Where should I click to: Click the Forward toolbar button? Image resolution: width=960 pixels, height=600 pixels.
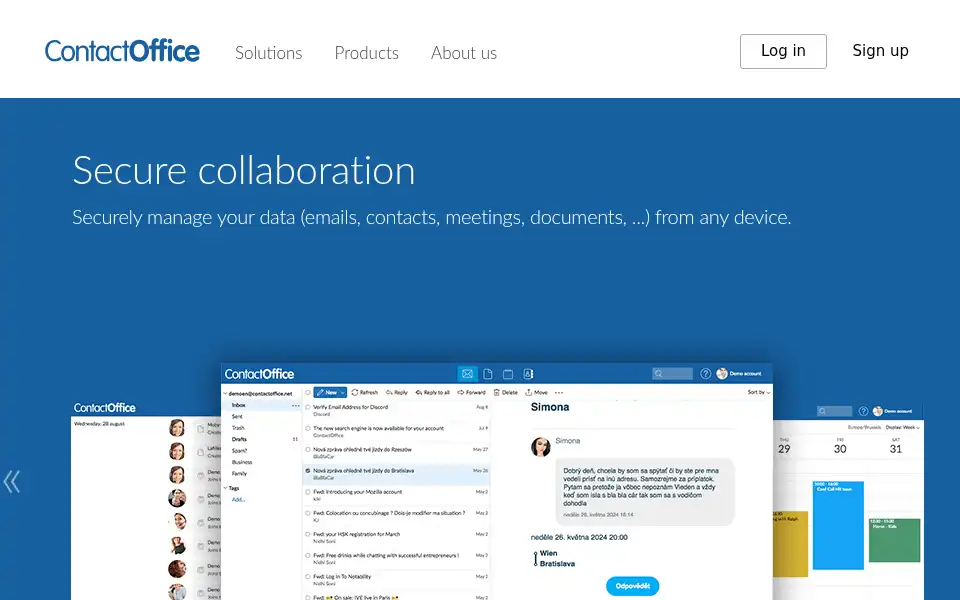pyautogui.click(x=471, y=392)
